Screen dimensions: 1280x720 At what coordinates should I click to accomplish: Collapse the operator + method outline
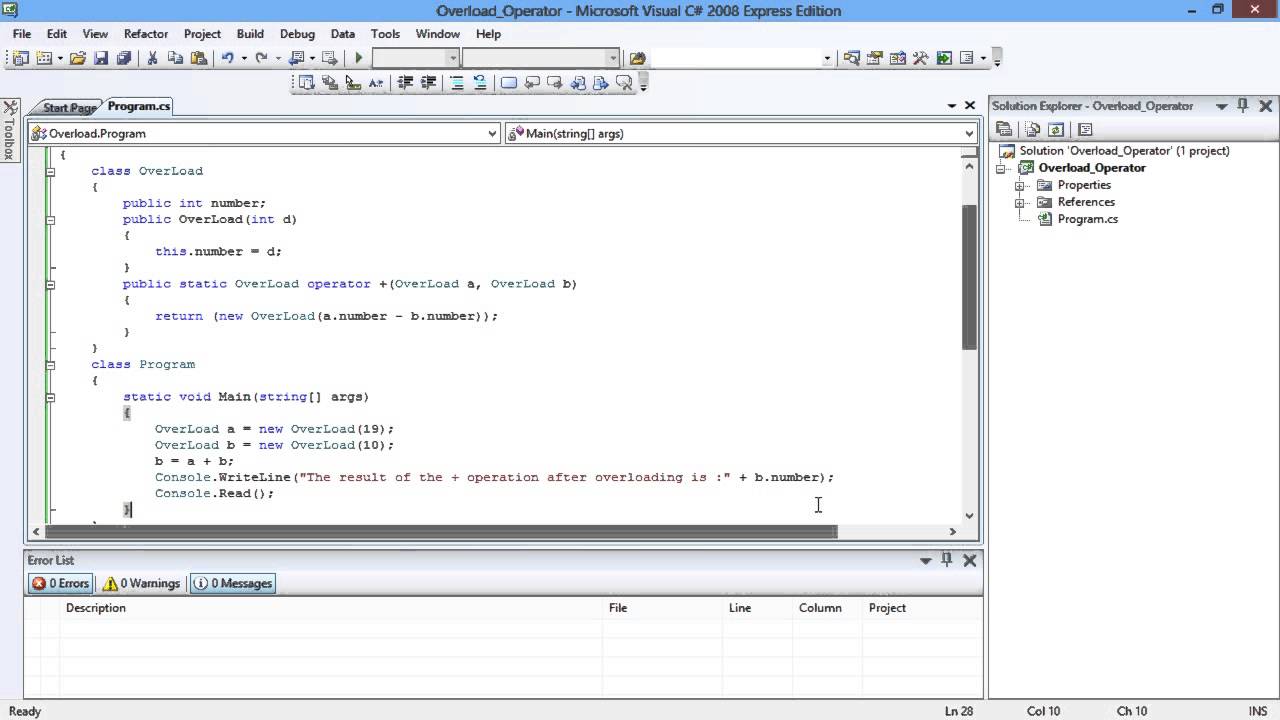(50, 284)
